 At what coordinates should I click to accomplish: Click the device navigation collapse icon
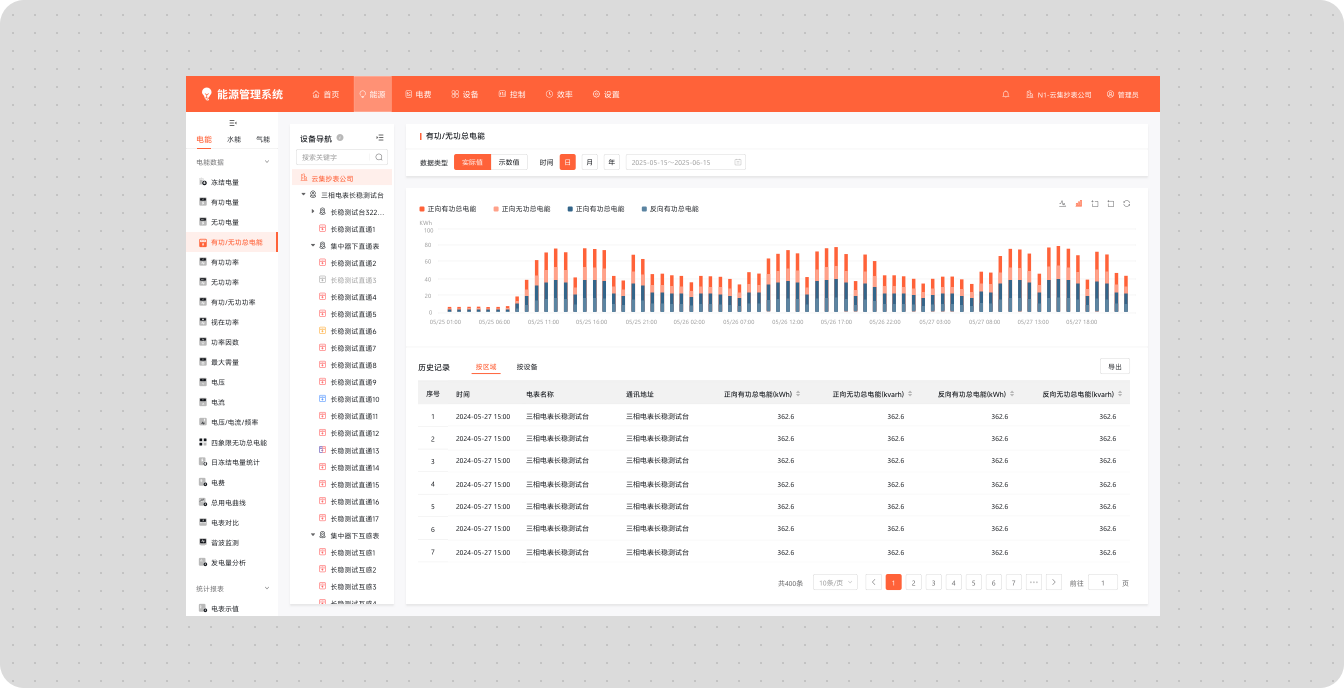[379, 138]
